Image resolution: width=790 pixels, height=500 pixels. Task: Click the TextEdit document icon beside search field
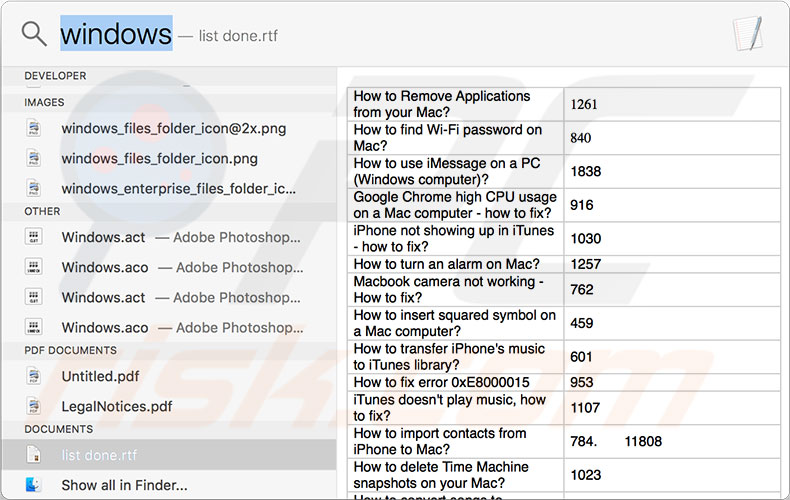coord(748,33)
